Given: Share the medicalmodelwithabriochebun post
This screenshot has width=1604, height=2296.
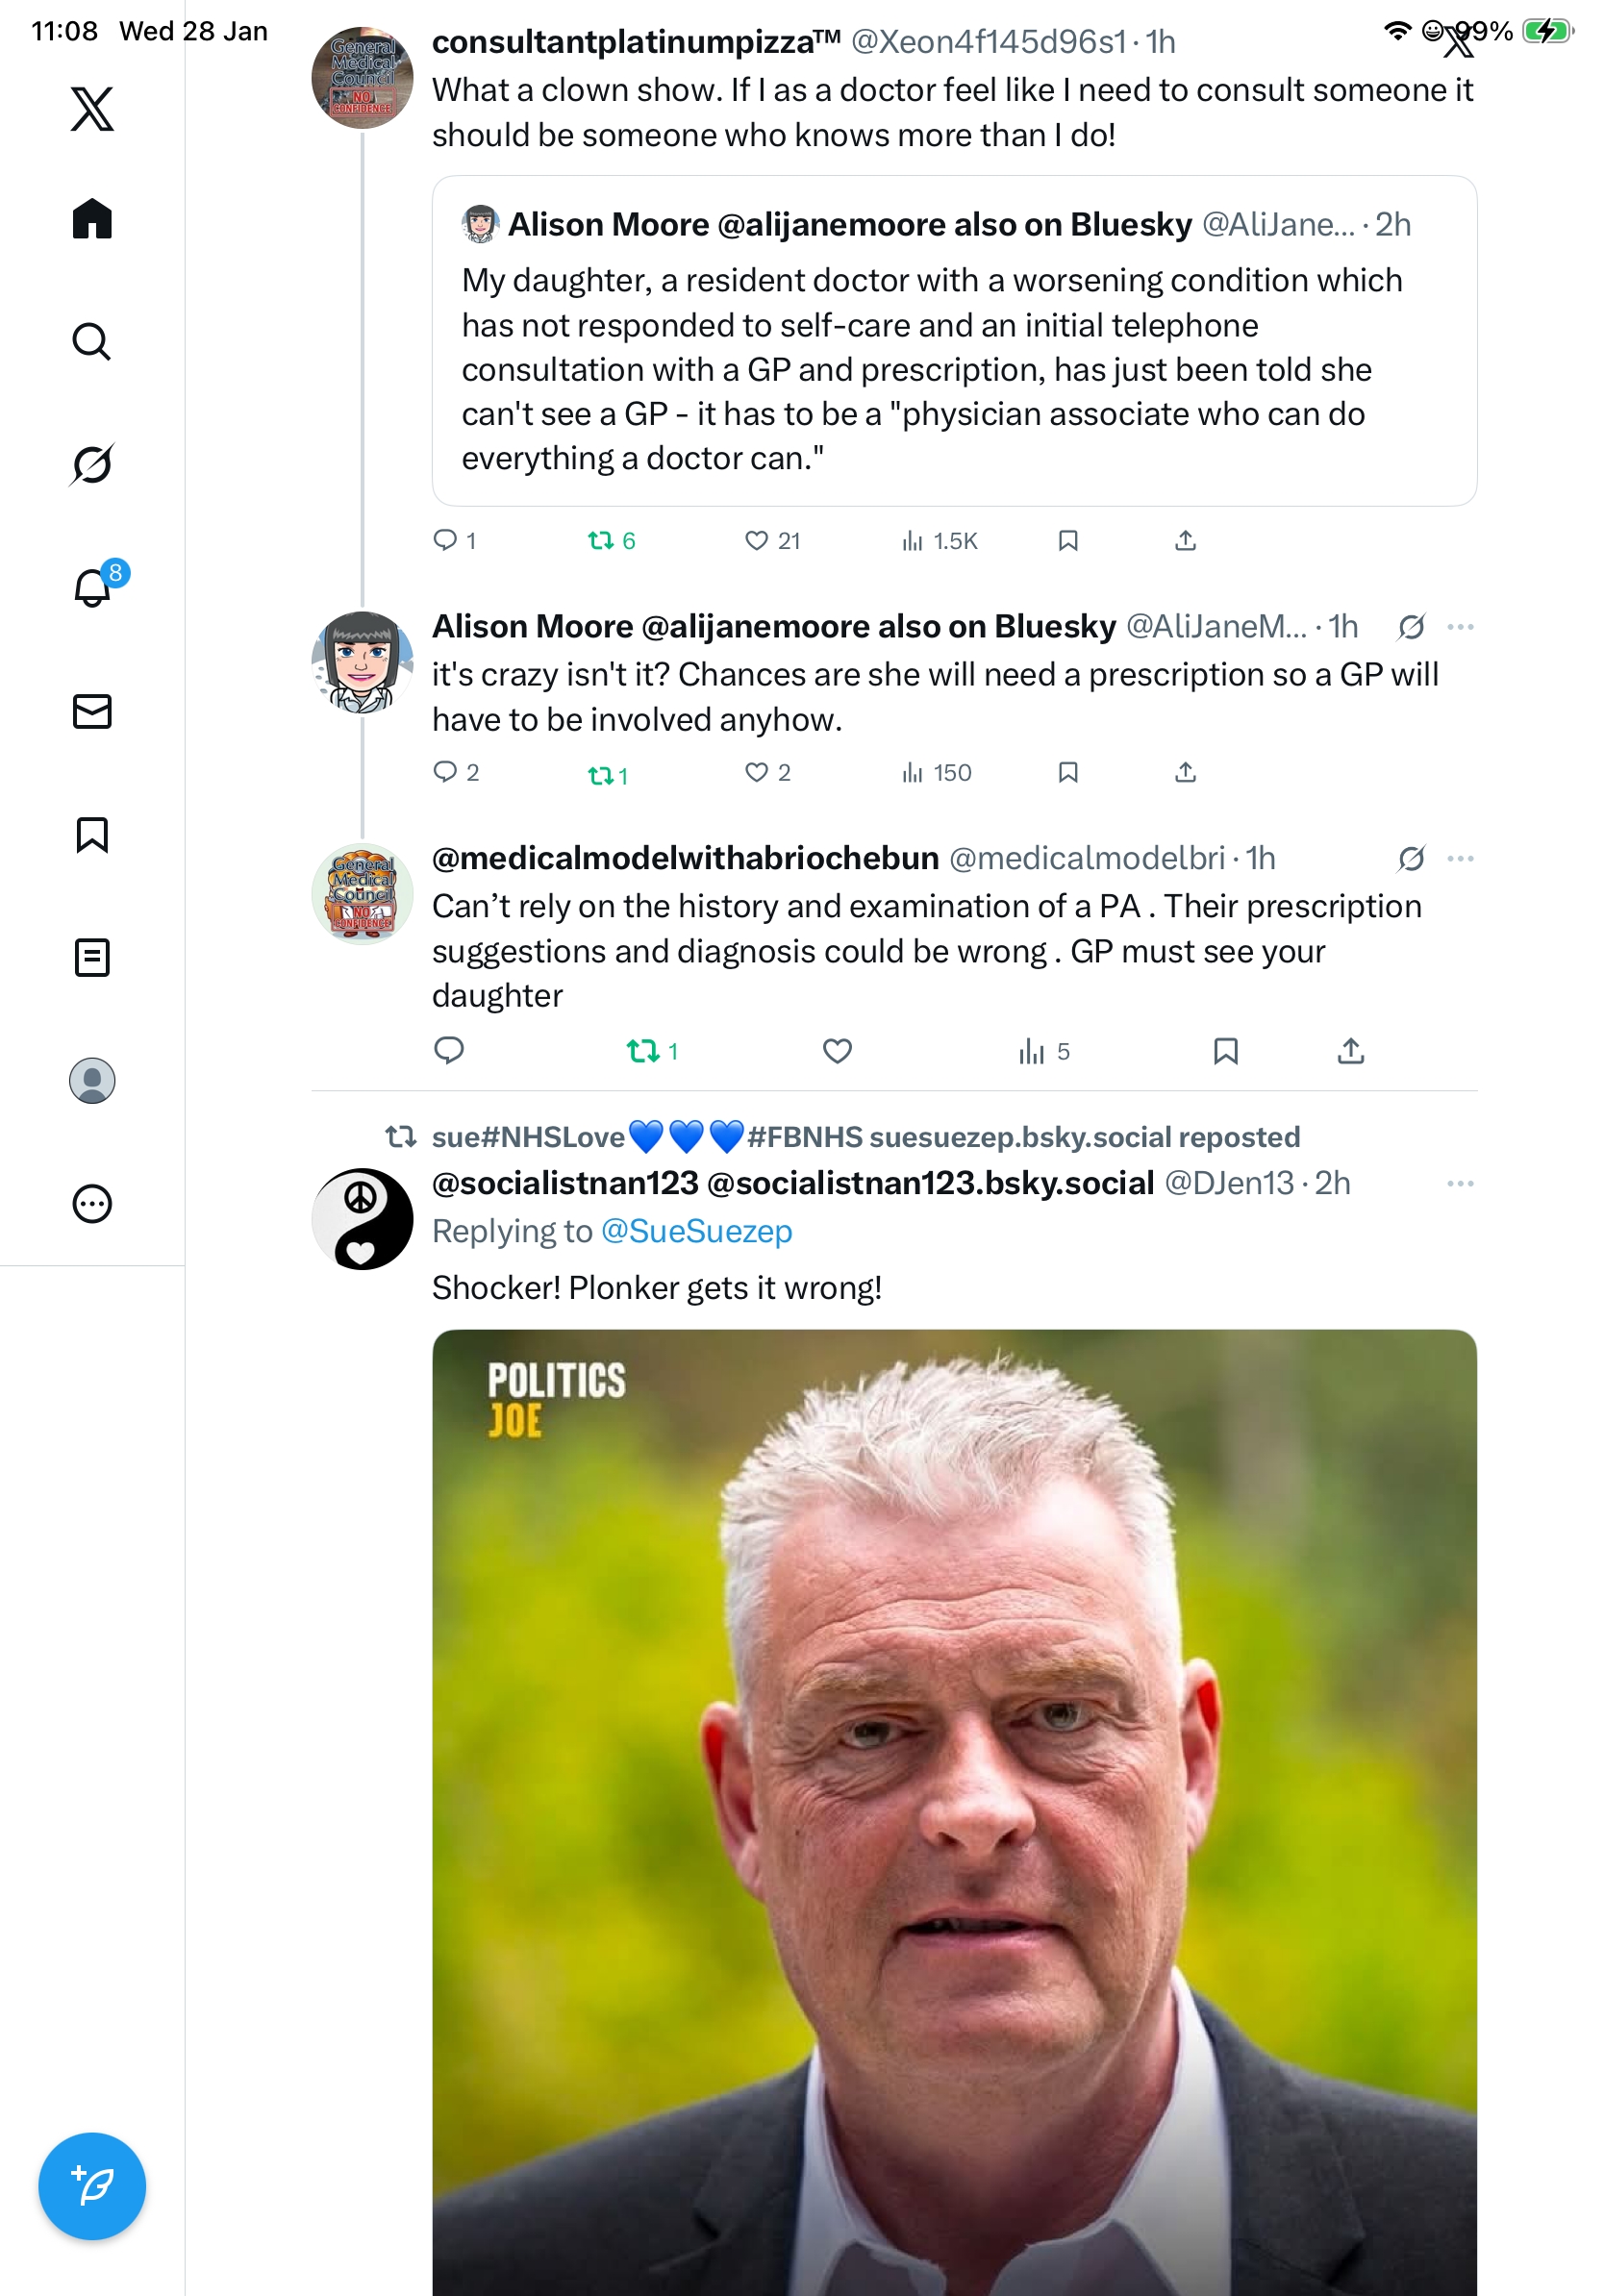Looking at the screenshot, I should tap(1351, 1051).
